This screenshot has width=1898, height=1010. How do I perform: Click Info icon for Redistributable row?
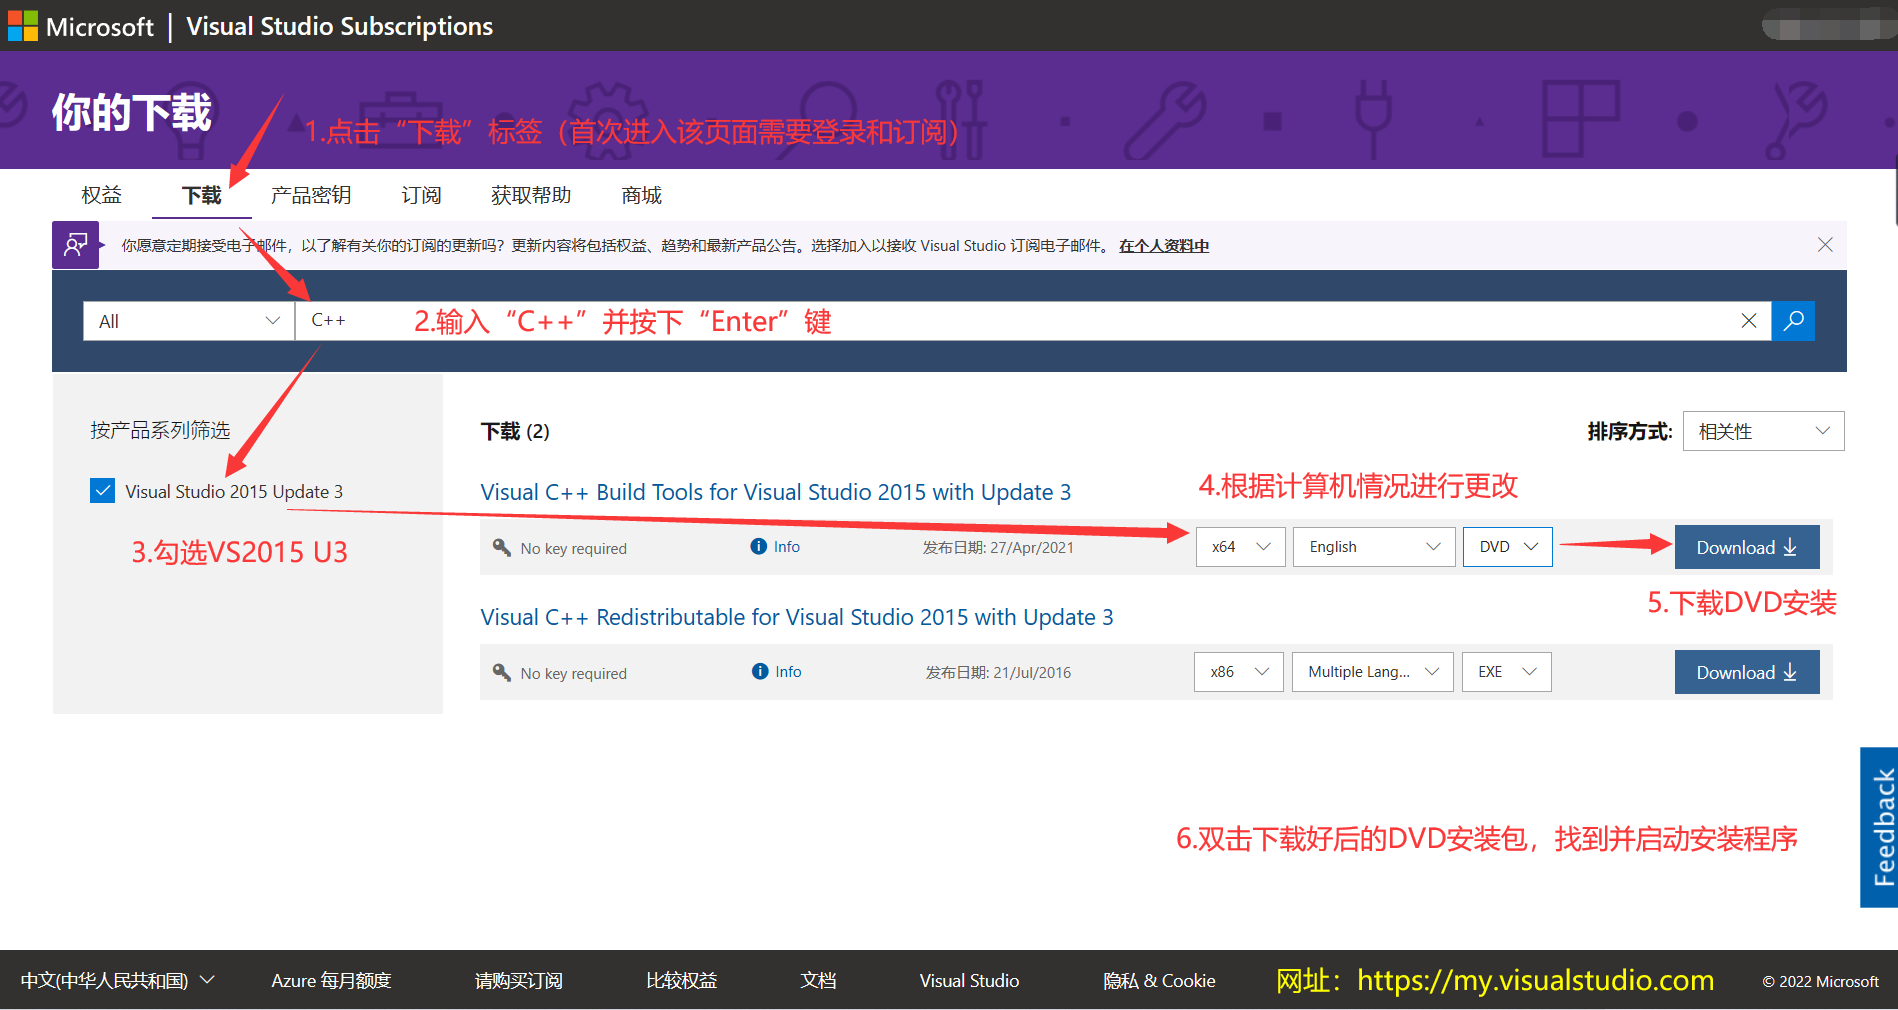point(760,671)
